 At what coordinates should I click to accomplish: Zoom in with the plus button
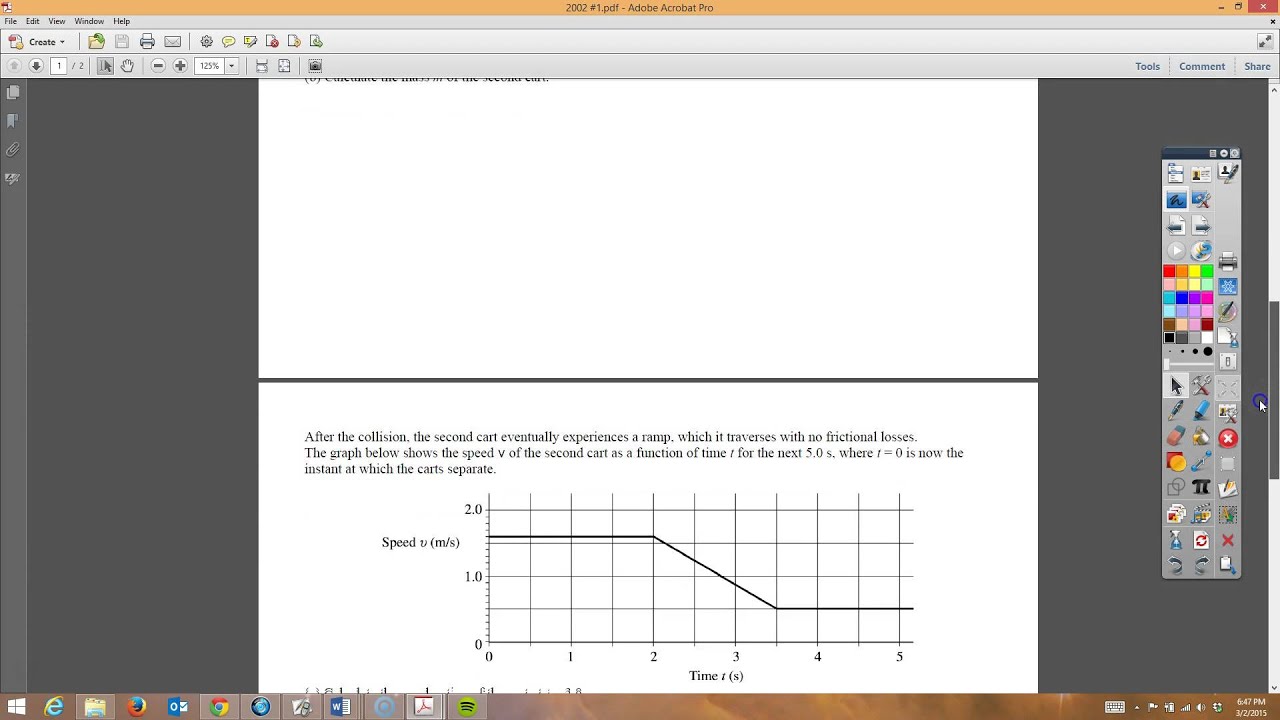click(180, 66)
